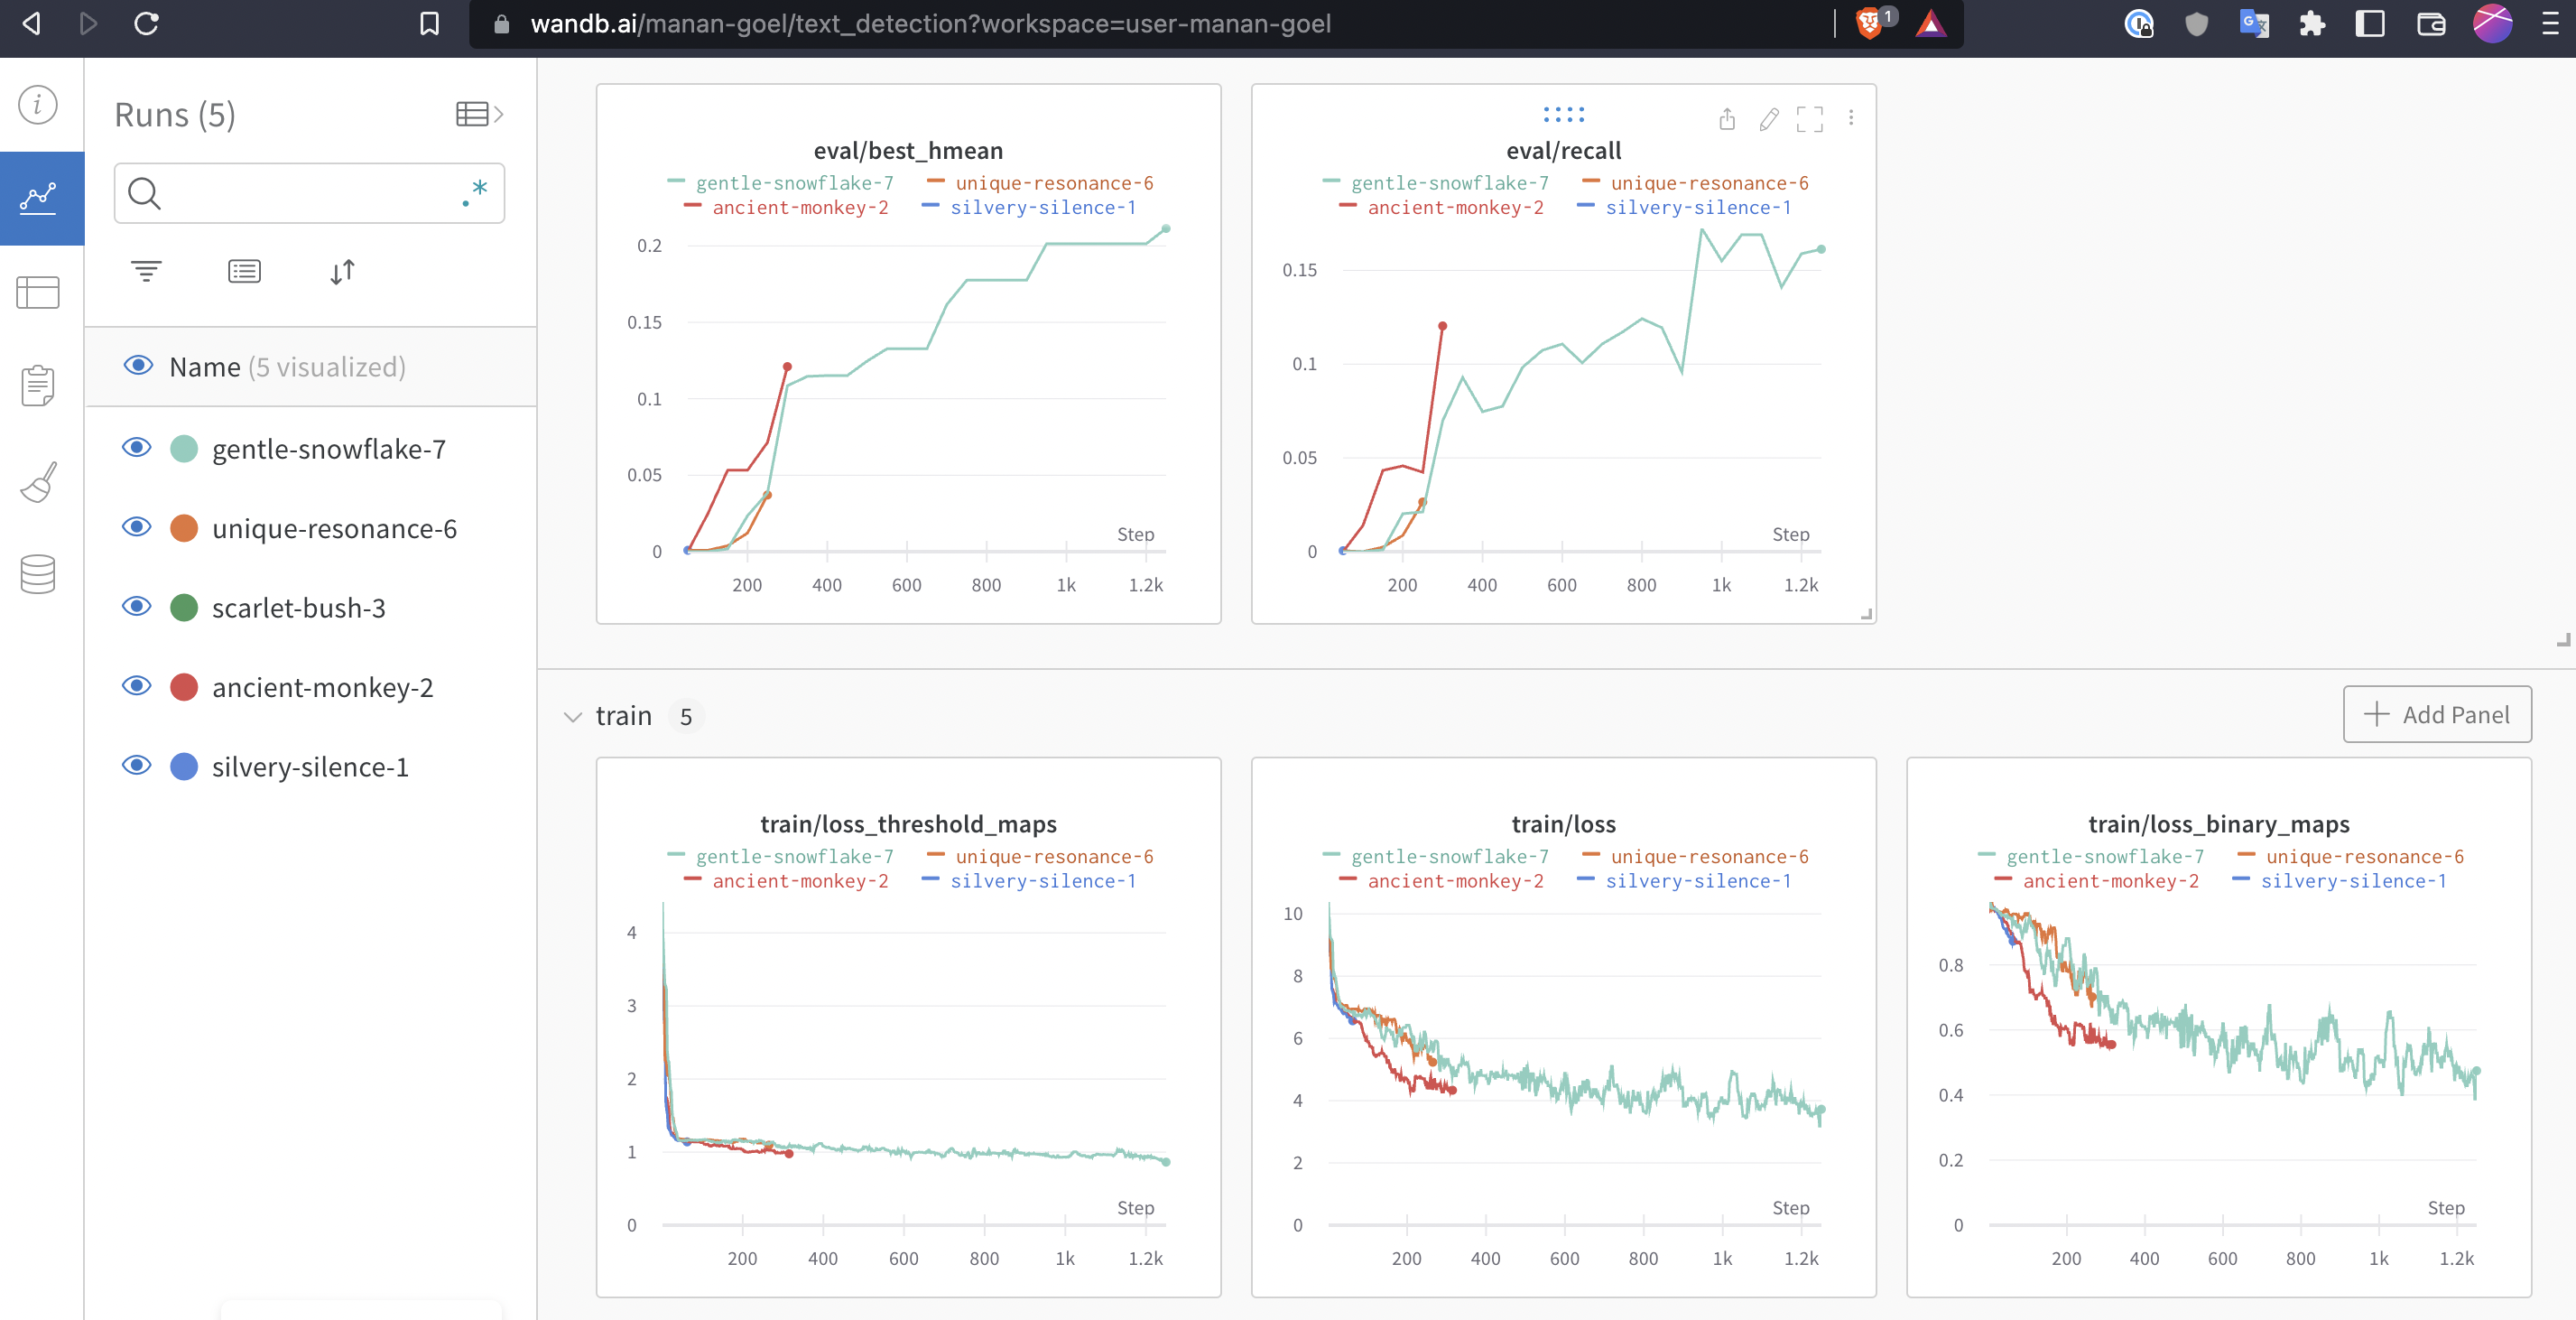Click the train/loss chart title
Screen dimensions: 2576x1320
[1564, 823]
